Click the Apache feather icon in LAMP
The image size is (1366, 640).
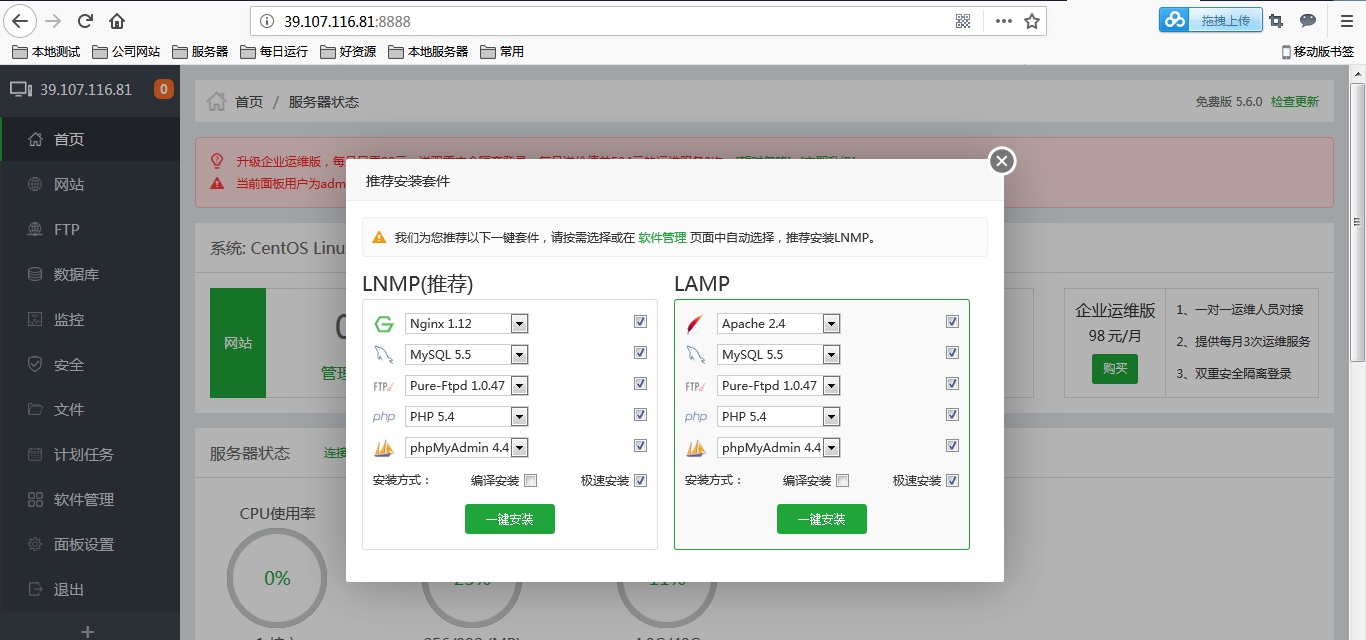(696, 324)
